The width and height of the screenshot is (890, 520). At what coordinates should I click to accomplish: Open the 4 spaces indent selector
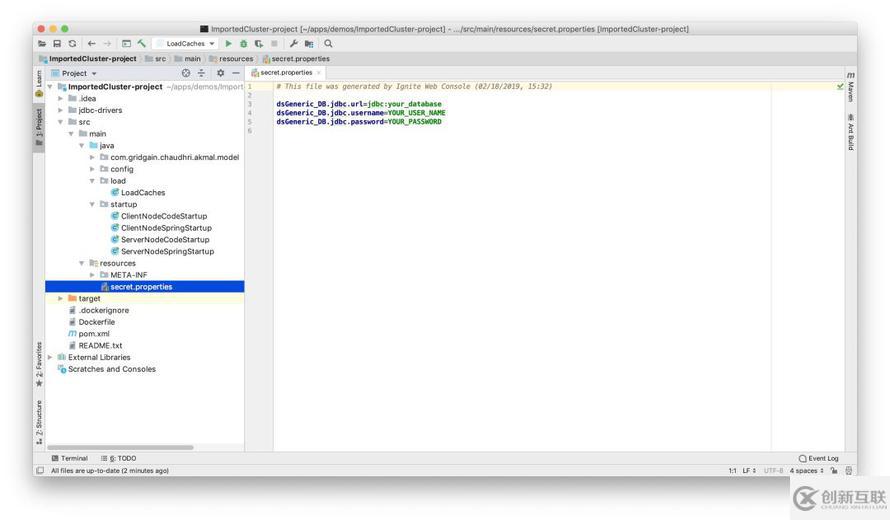pos(806,471)
